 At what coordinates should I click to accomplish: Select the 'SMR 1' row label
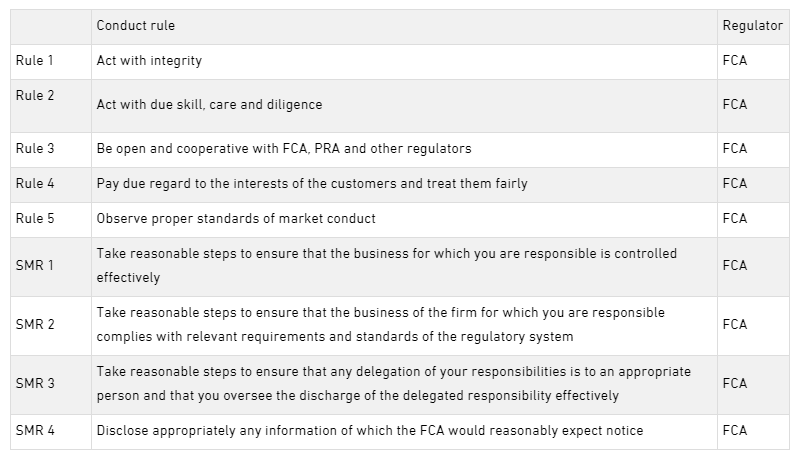click(36, 265)
